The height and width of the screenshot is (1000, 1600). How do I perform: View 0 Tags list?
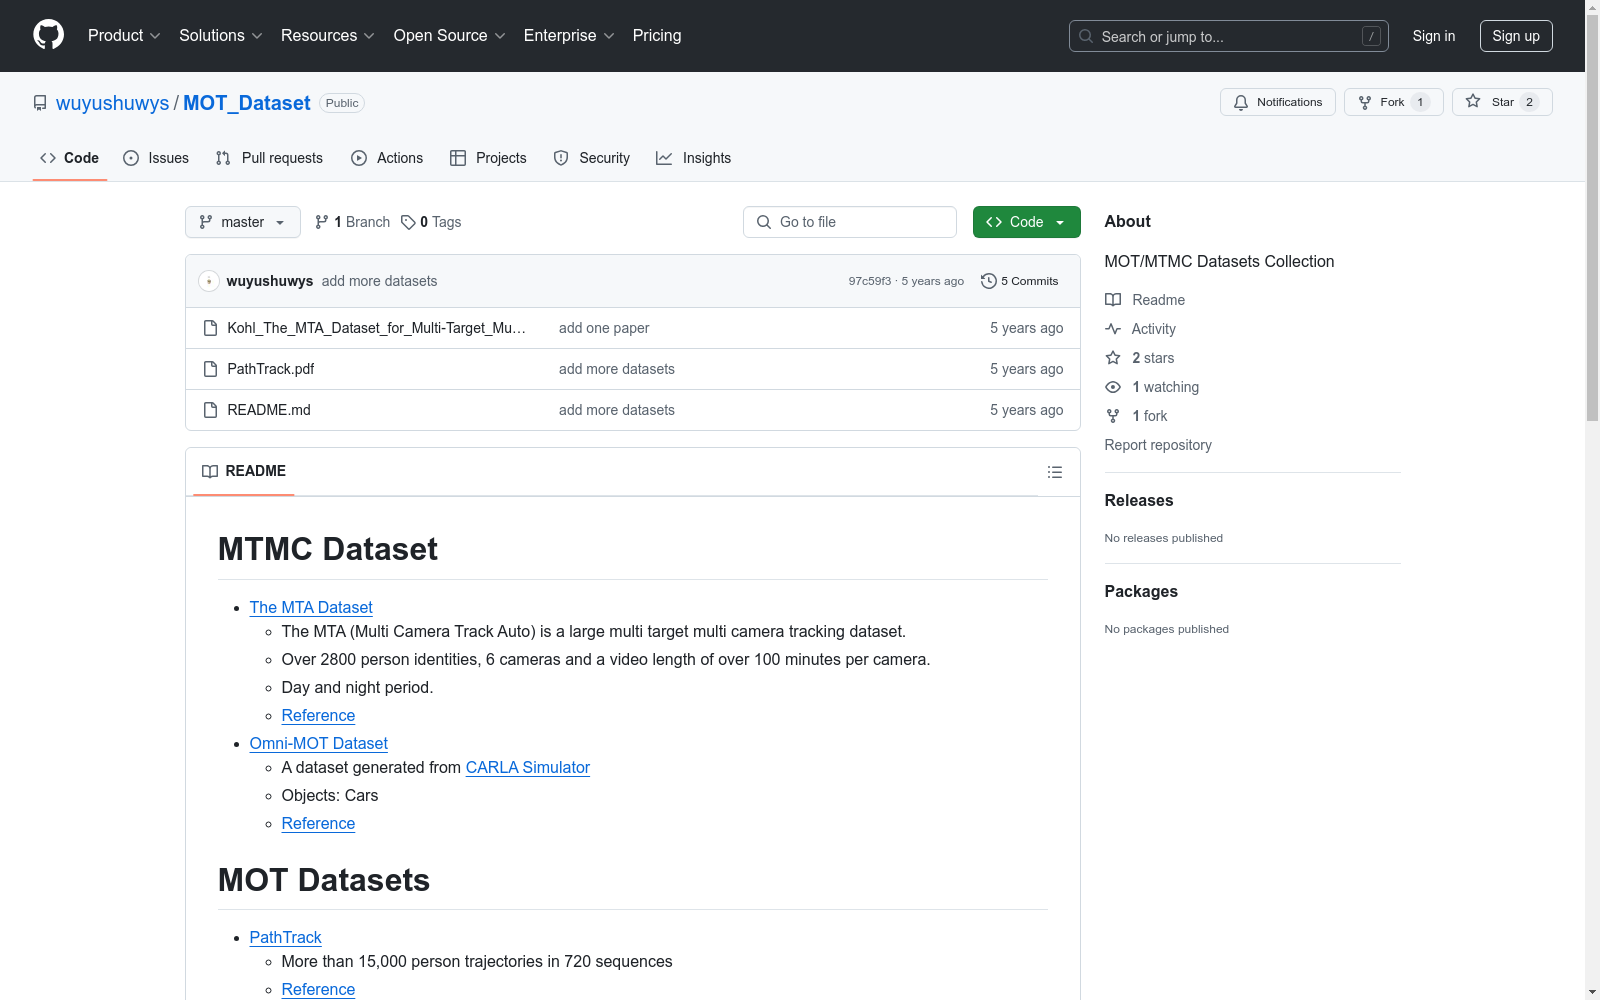431,222
